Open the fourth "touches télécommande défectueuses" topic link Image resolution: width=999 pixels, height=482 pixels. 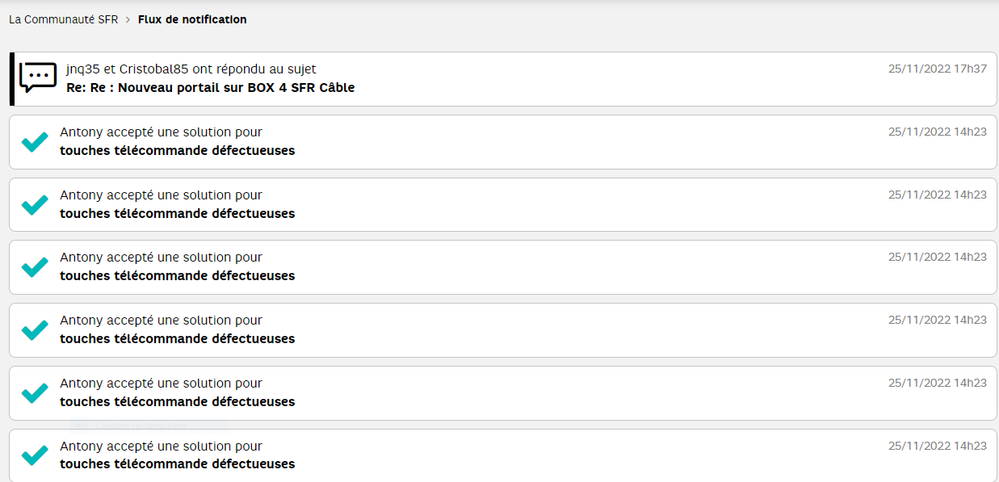pos(177,338)
